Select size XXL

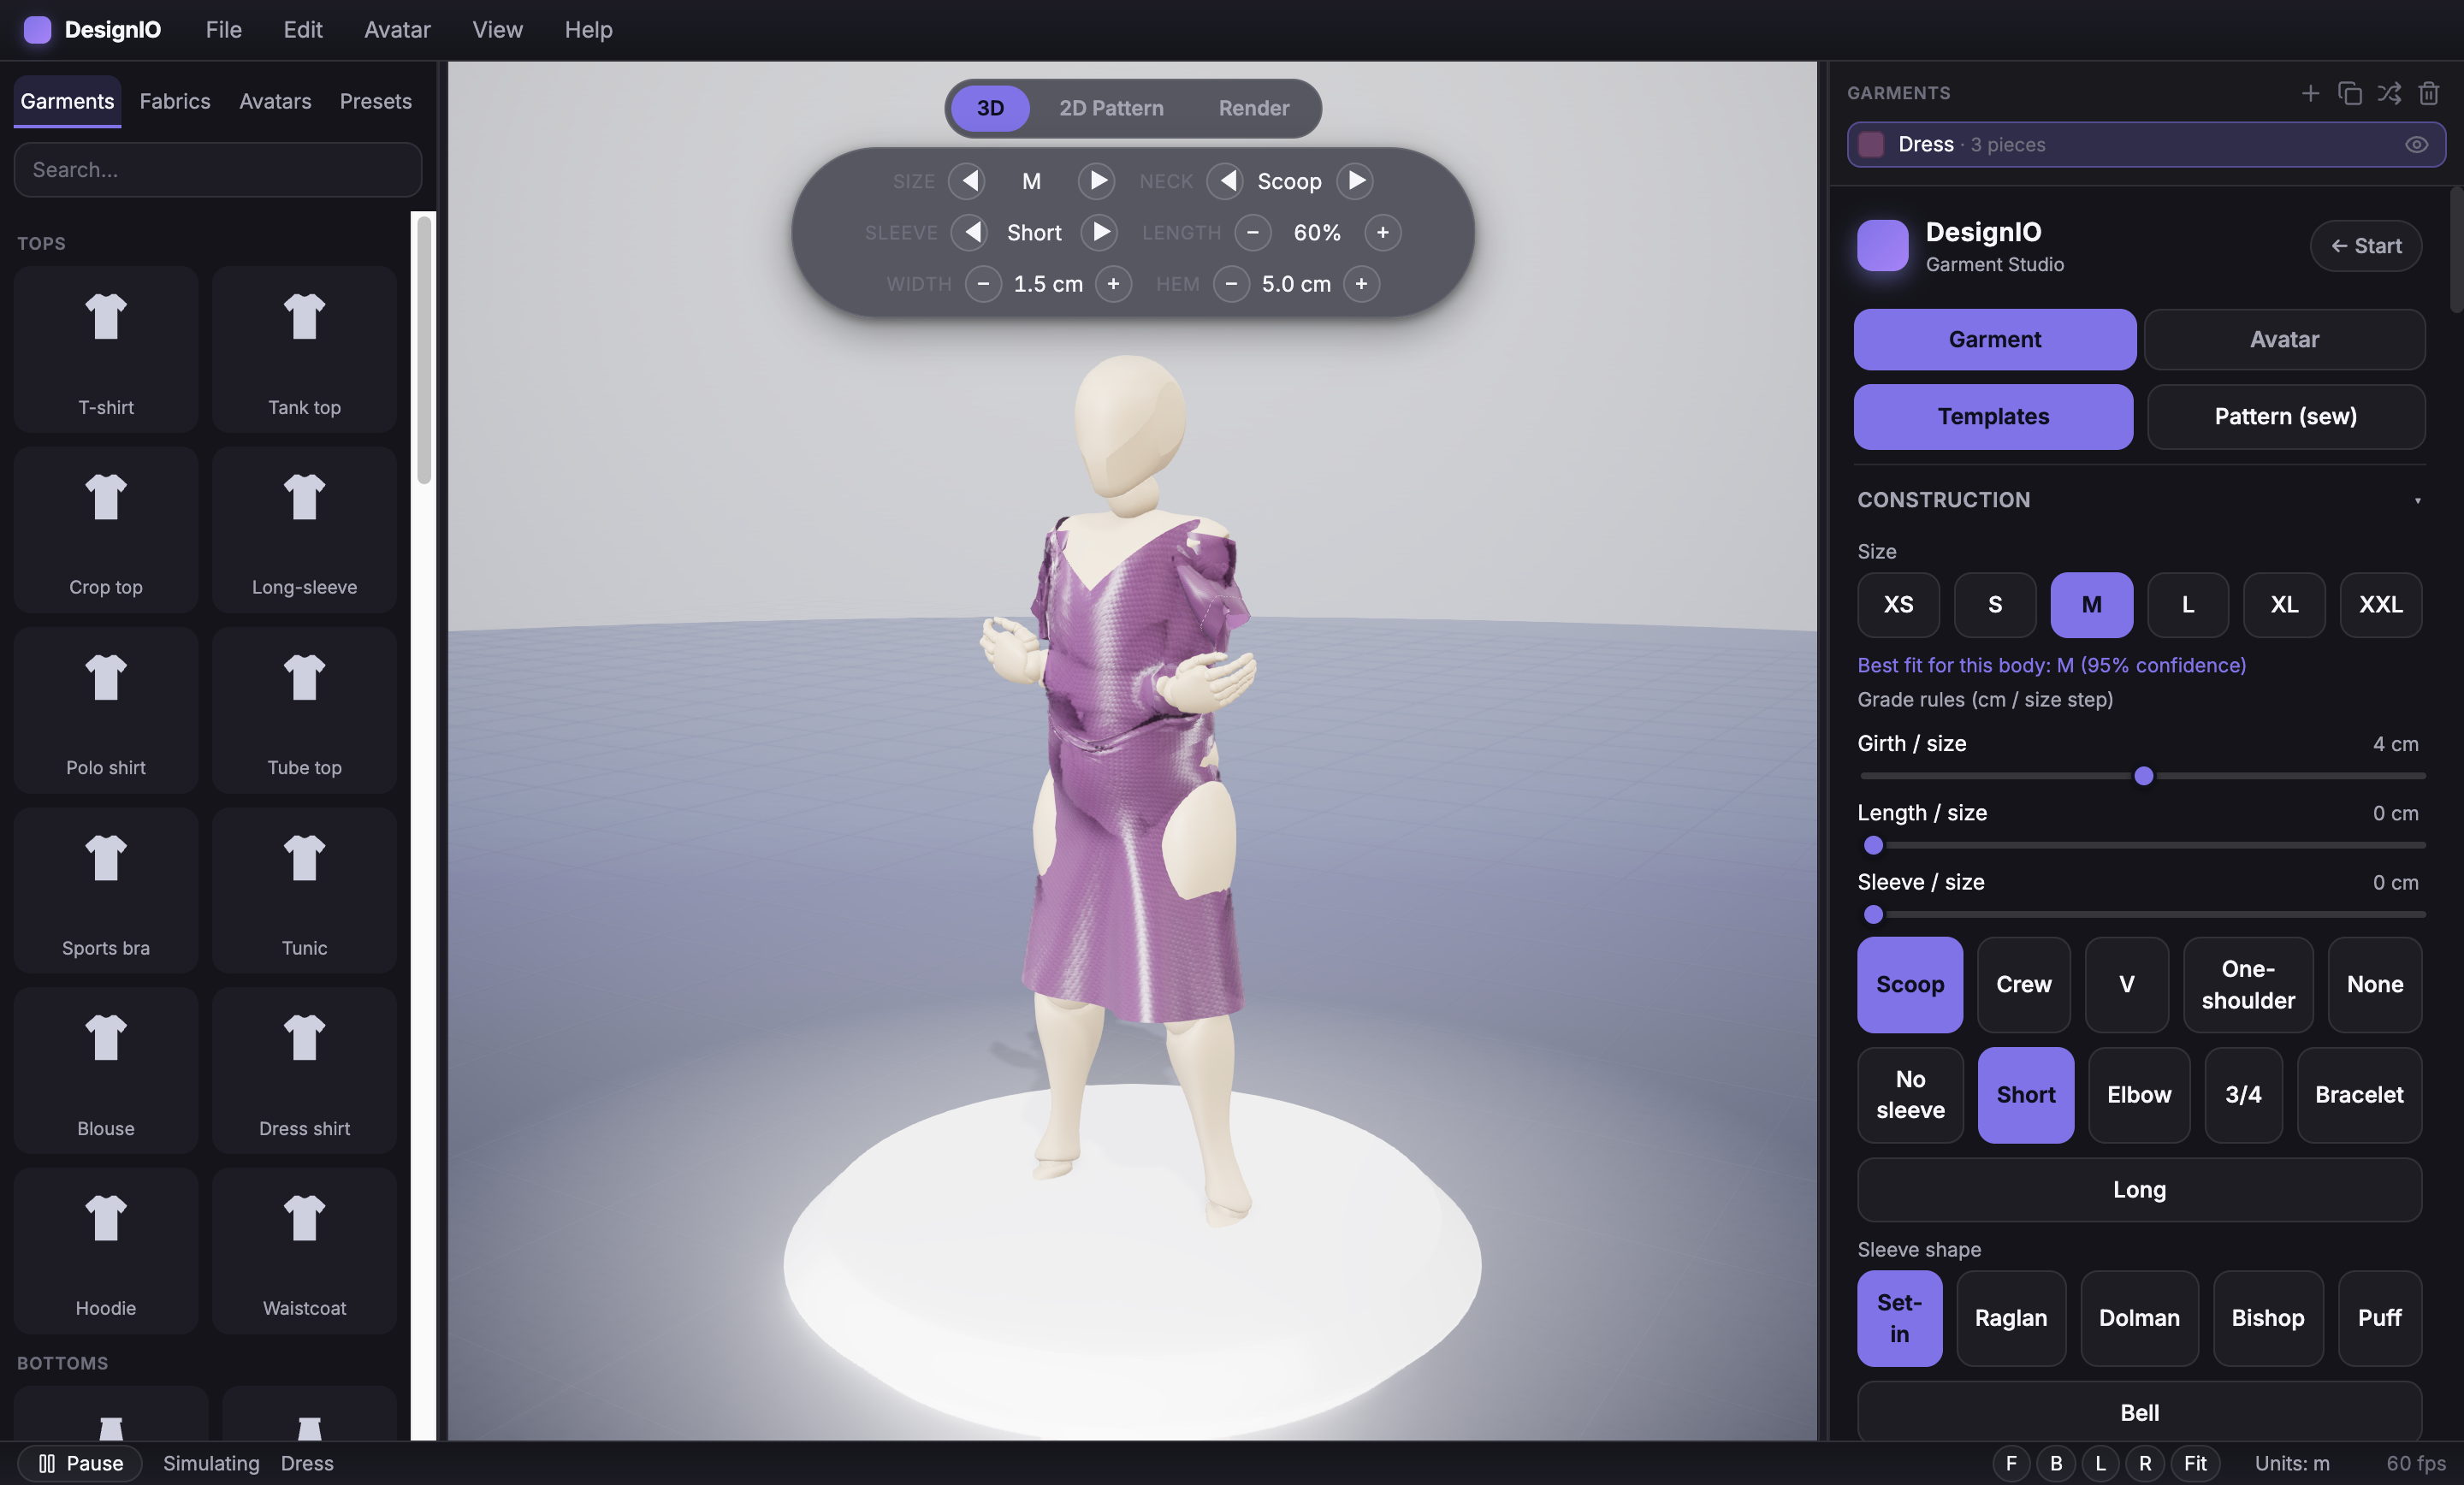[x=2381, y=605]
